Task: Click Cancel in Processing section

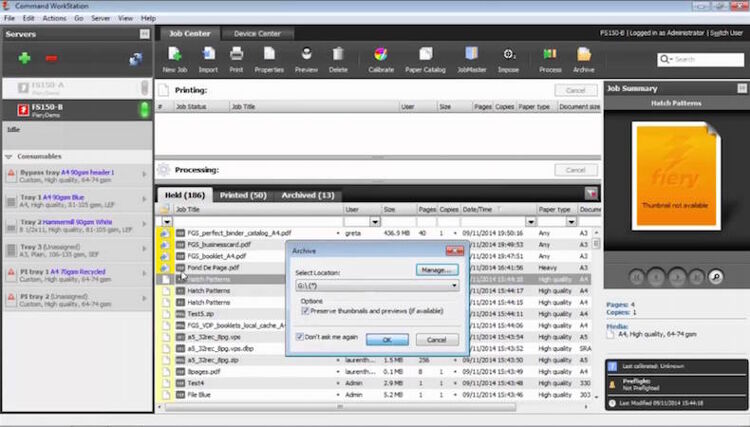Action: pyautogui.click(x=576, y=170)
